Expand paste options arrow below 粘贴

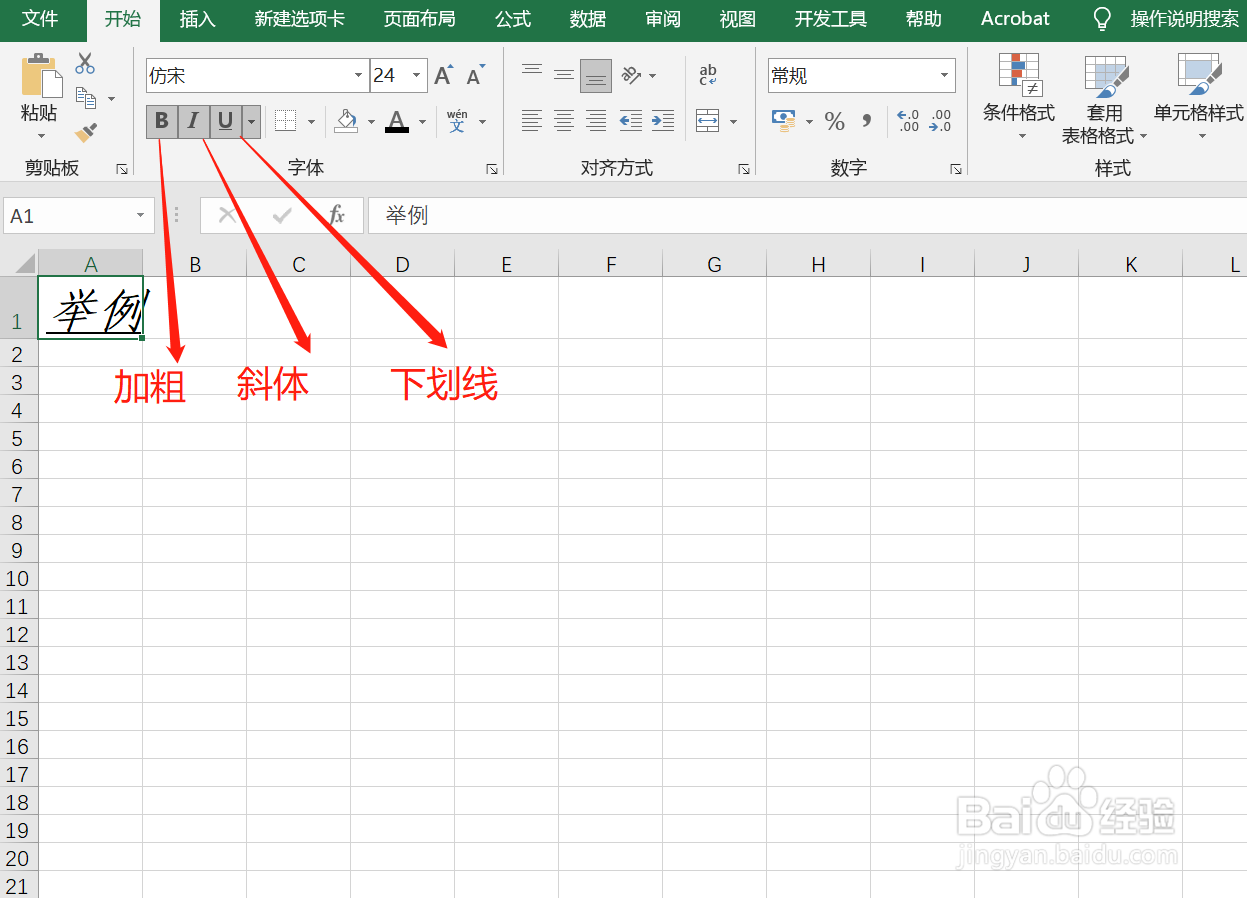(x=41, y=136)
